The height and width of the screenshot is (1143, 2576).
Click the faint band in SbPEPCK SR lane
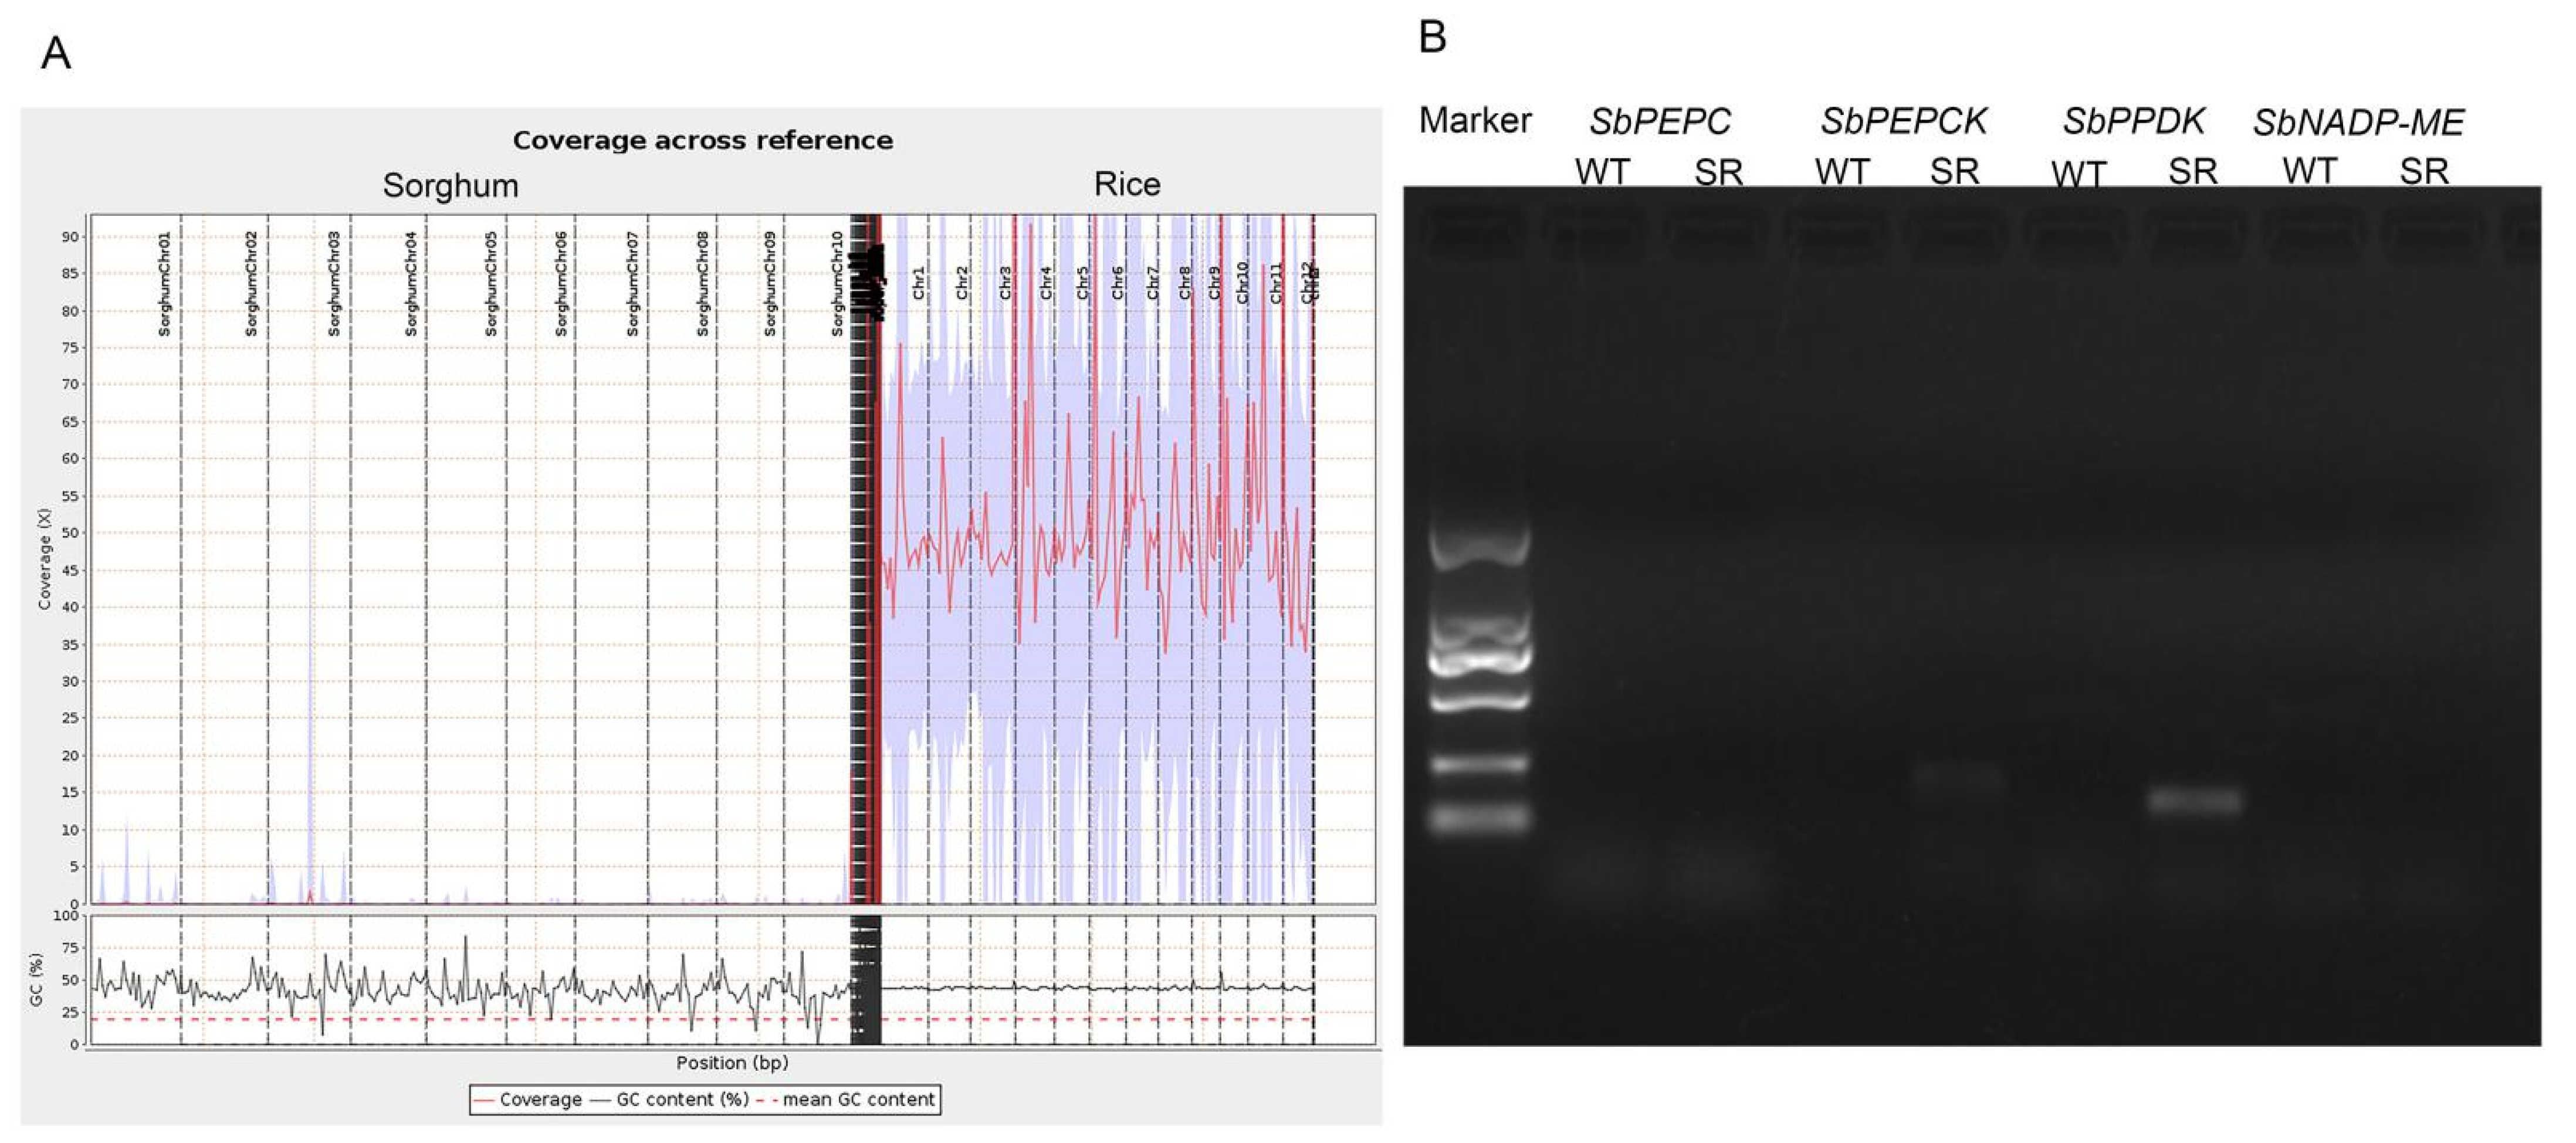(x=1957, y=778)
